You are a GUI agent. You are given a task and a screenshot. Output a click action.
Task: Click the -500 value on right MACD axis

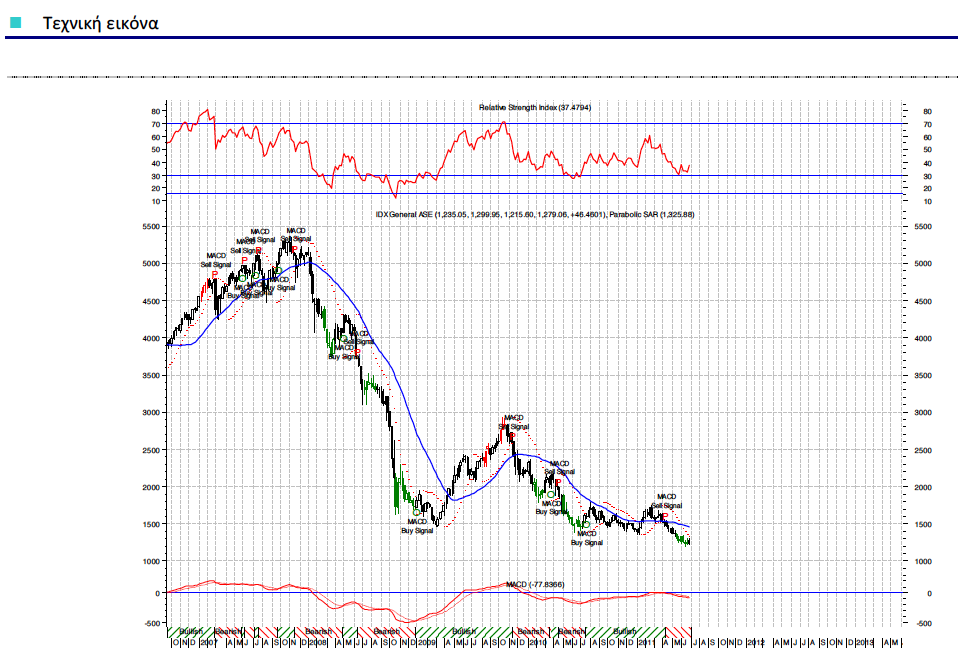coord(924,624)
